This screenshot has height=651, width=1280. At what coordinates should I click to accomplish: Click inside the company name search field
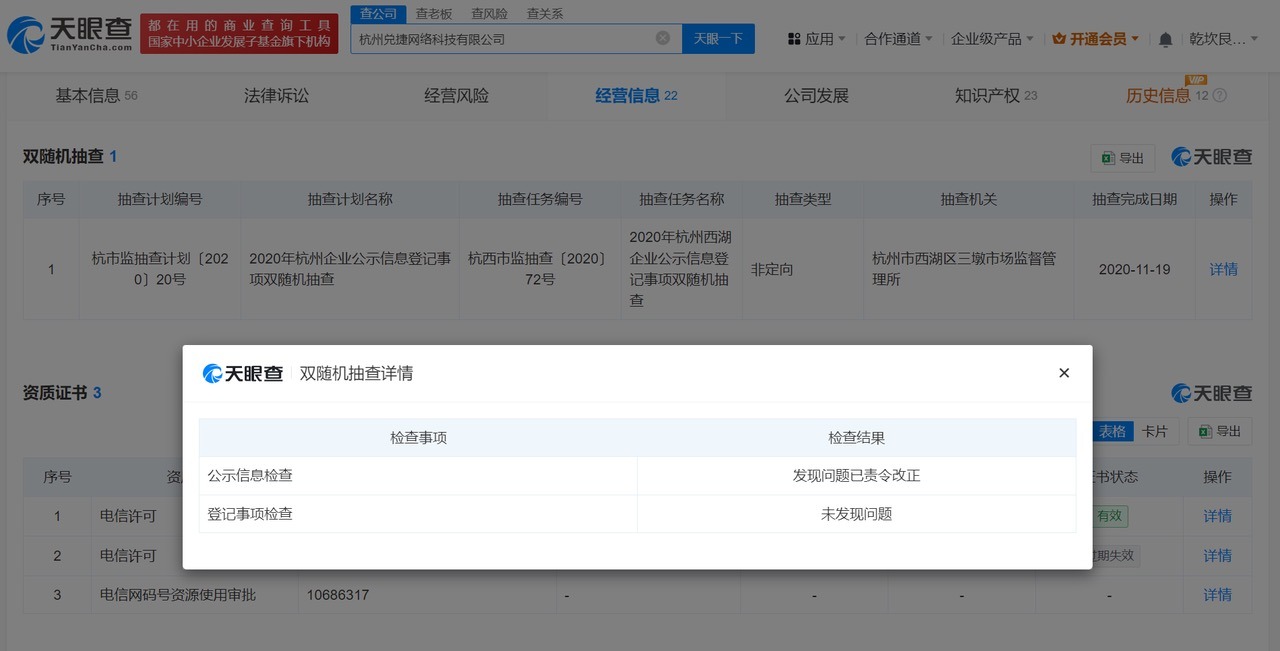coord(500,37)
